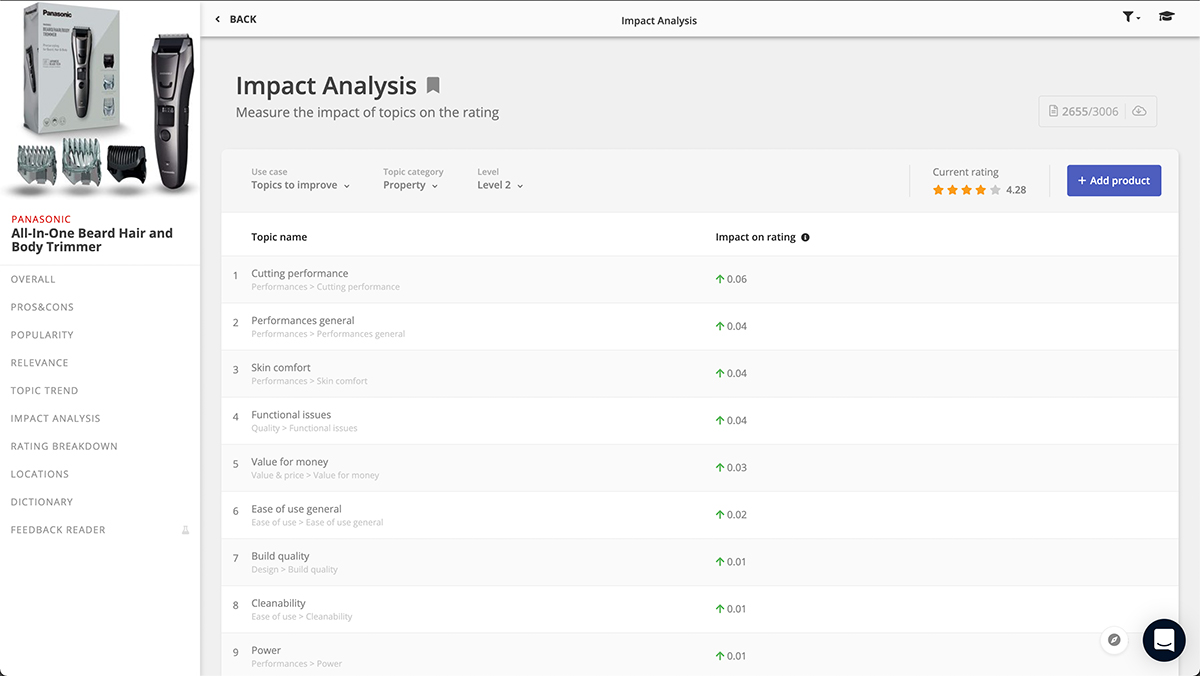The height and width of the screenshot is (676, 1200).
Task: Click the Feedback Reader lock icon
Action: 185,530
